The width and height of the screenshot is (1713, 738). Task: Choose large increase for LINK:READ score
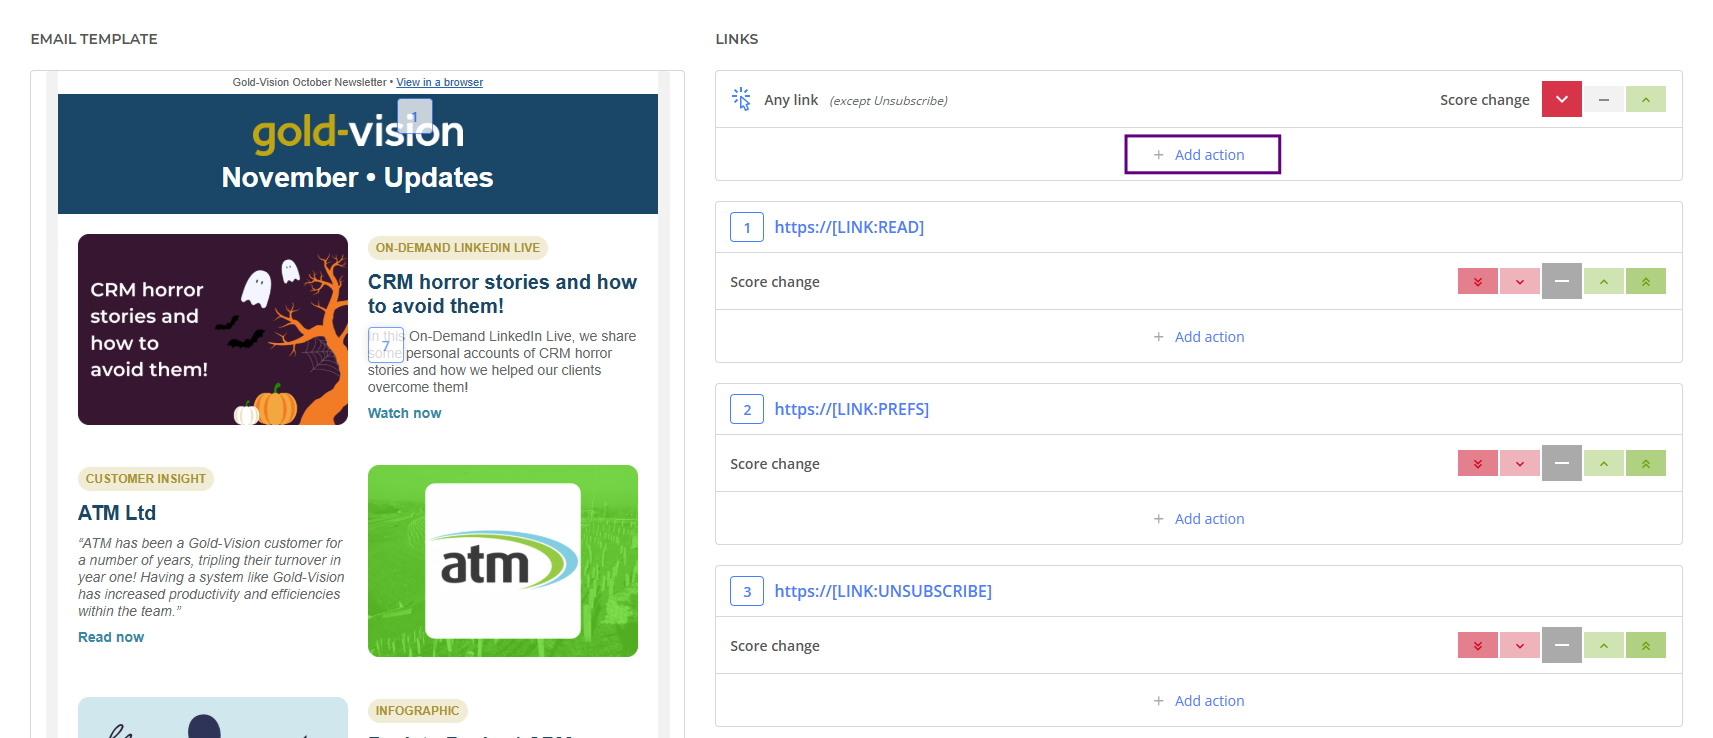point(1645,281)
